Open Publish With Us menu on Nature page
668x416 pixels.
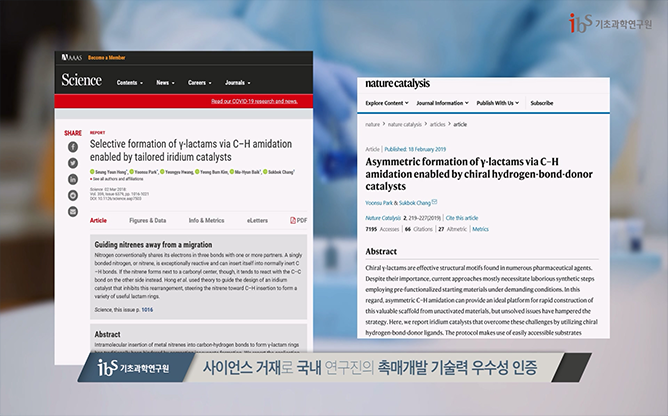tap(498, 103)
